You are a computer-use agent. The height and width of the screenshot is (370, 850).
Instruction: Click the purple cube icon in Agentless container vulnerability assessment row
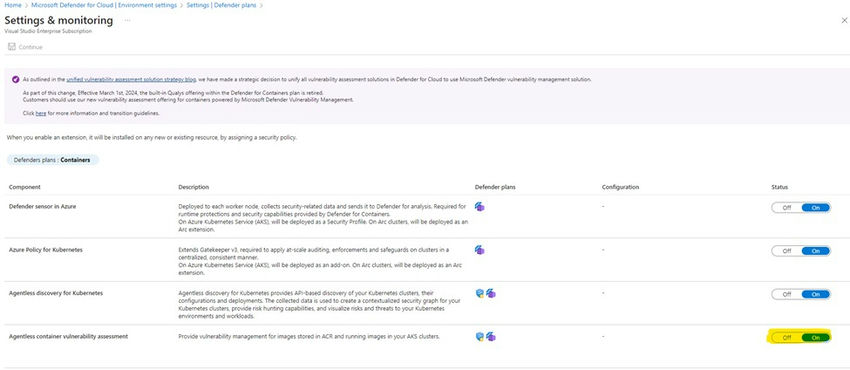point(491,336)
